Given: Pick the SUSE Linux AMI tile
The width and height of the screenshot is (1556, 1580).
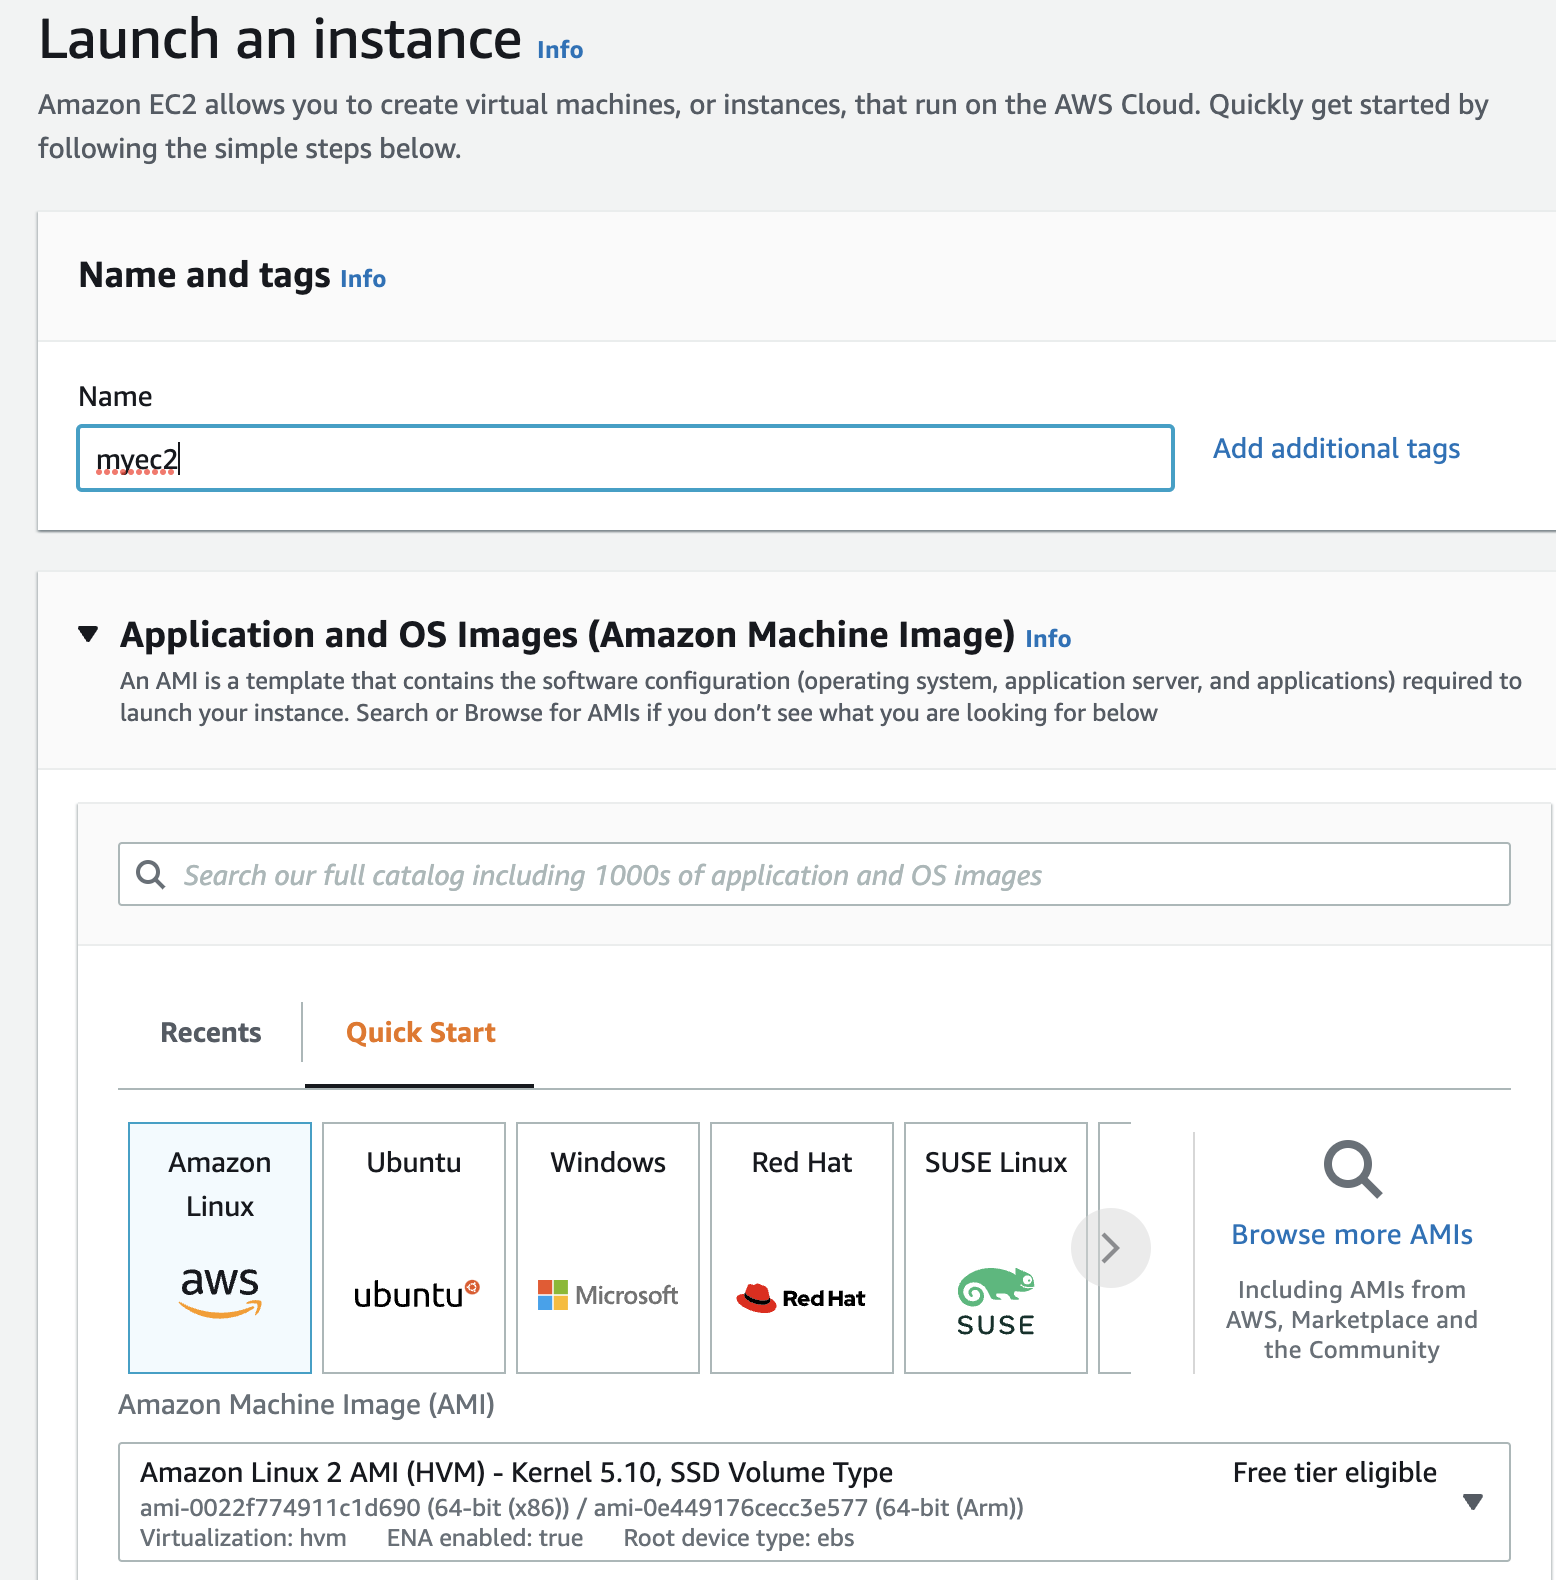Looking at the screenshot, I should tap(996, 1247).
